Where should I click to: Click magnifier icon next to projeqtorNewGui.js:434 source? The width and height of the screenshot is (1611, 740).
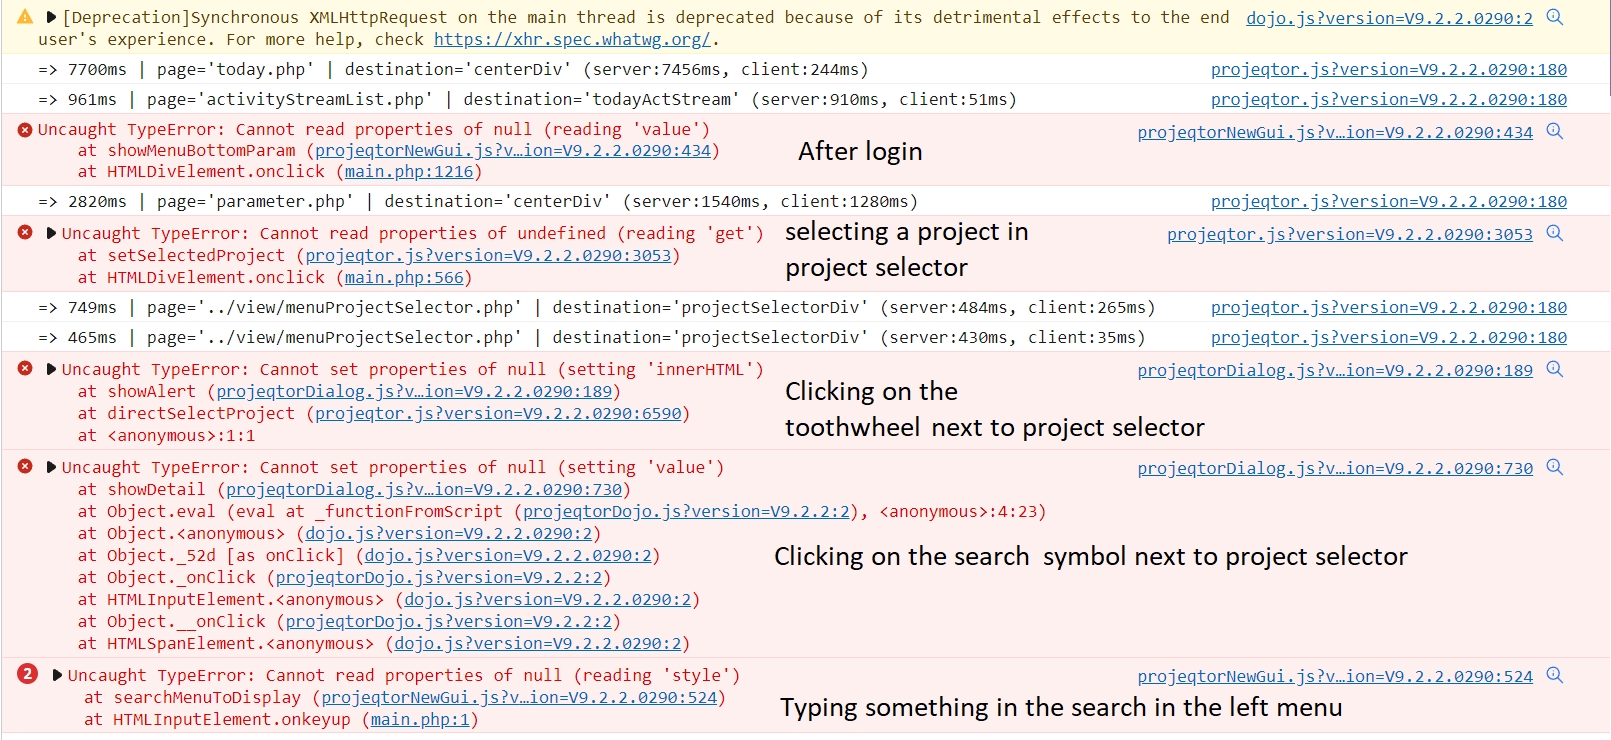1555,131
